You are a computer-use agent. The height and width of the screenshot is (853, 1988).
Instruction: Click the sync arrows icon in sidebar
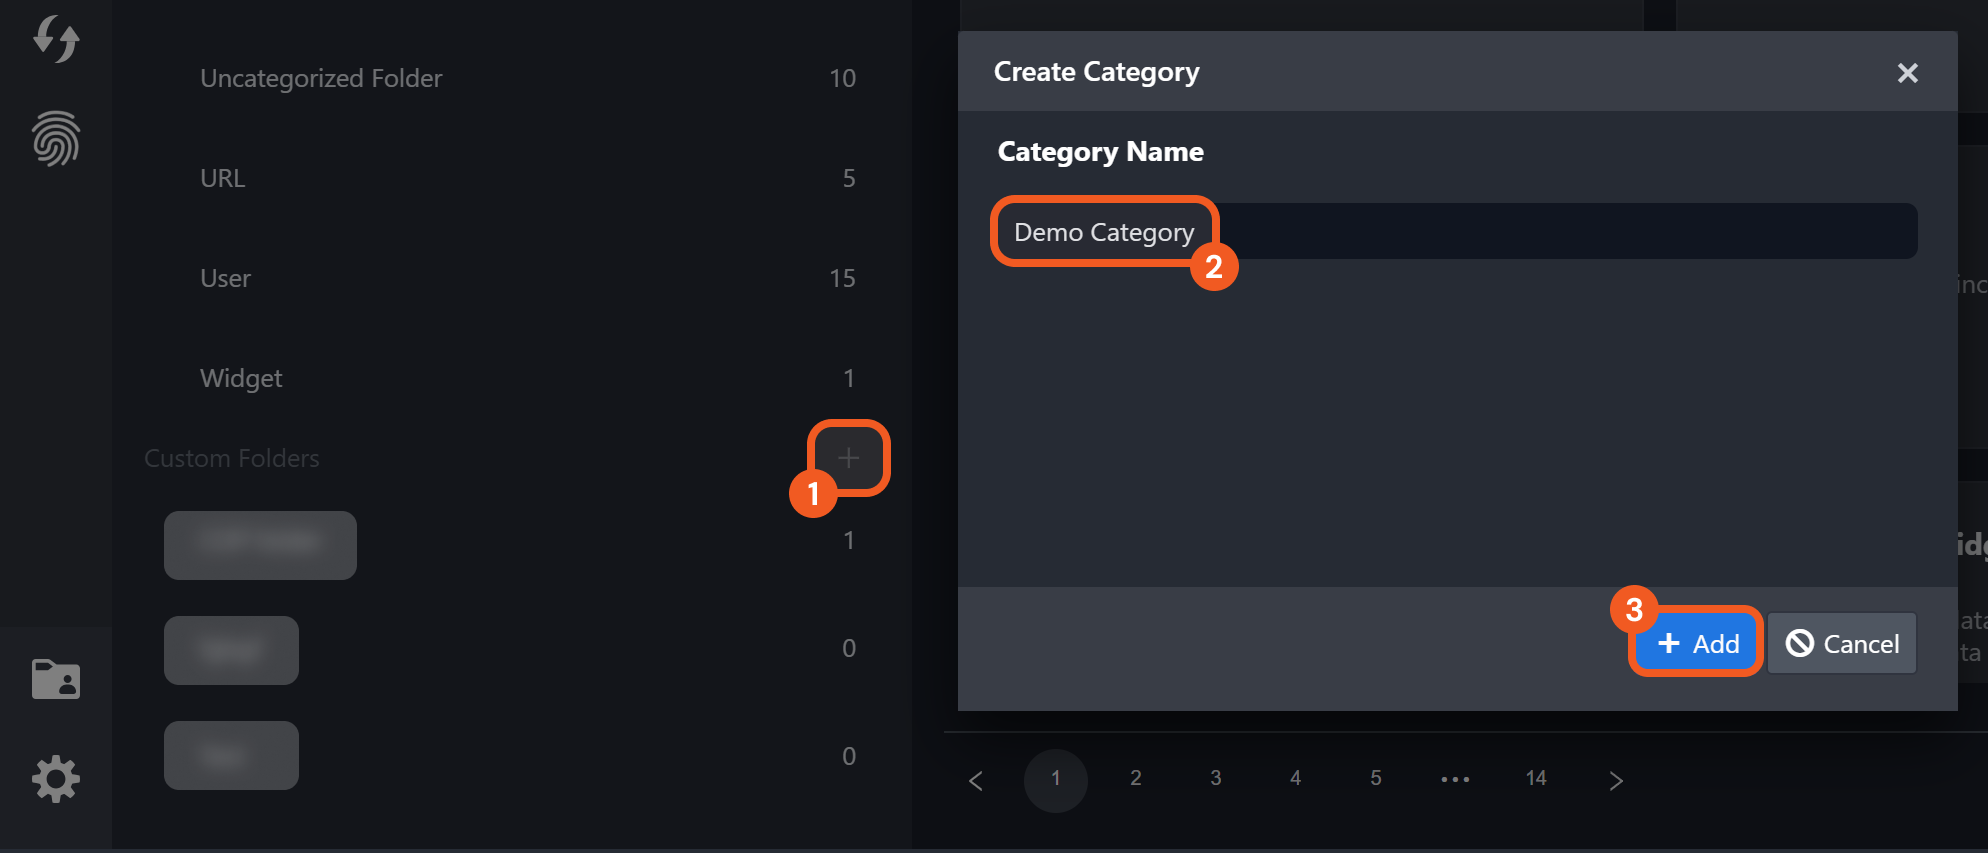coord(56,40)
